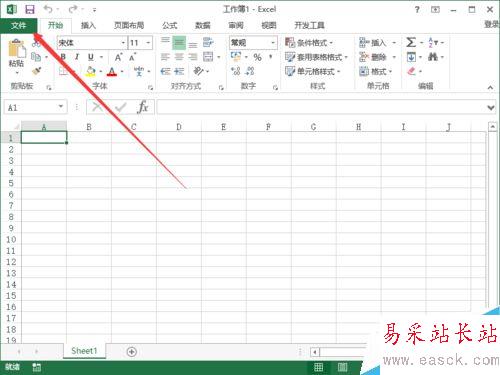Add a new sheet with plus icon
The width and height of the screenshot is (500, 375).
[x=132, y=351]
